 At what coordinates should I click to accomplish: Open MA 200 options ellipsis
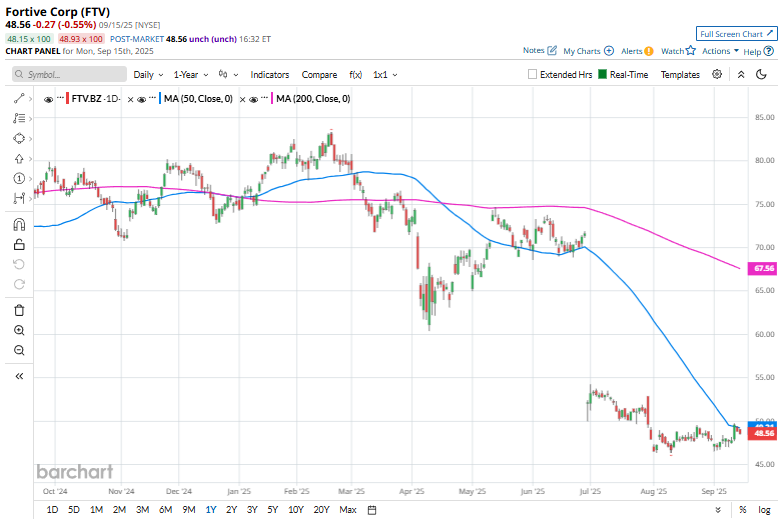(x=264, y=98)
